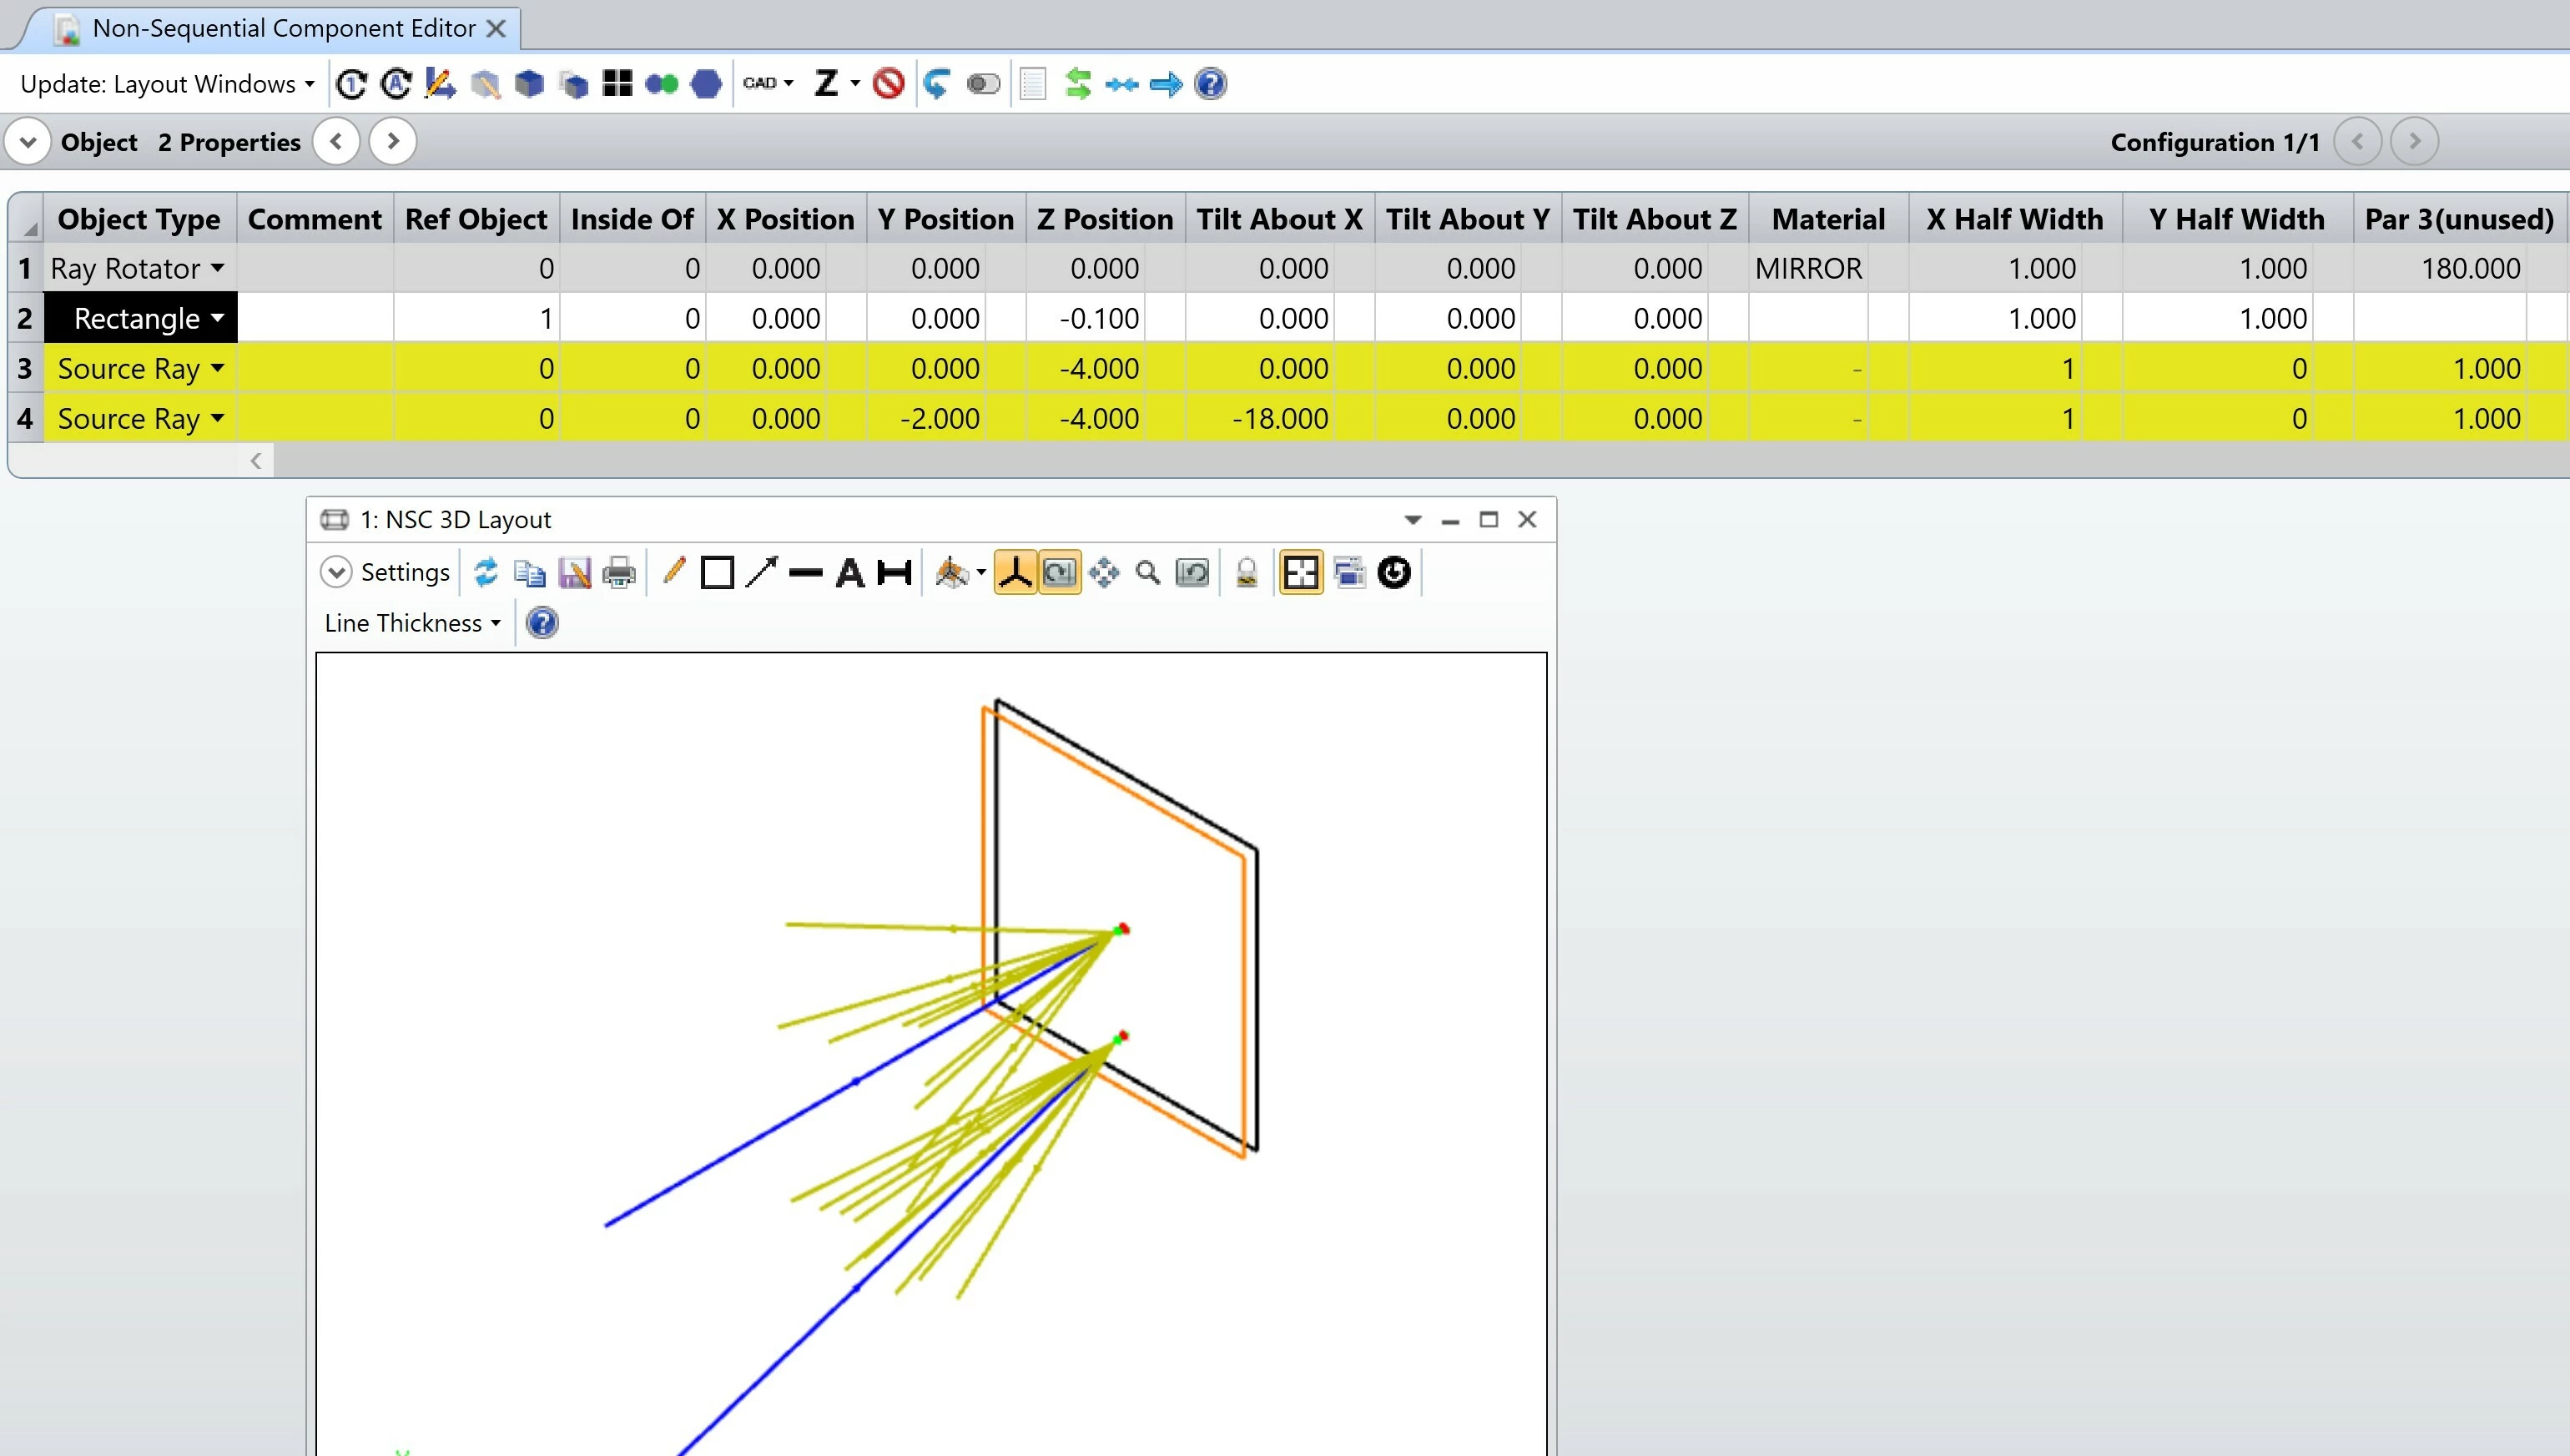Open the Rectangle object type dropdown
Image resolution: width=2570 pixels, height=1456 pixels.
tap(217, 318)
